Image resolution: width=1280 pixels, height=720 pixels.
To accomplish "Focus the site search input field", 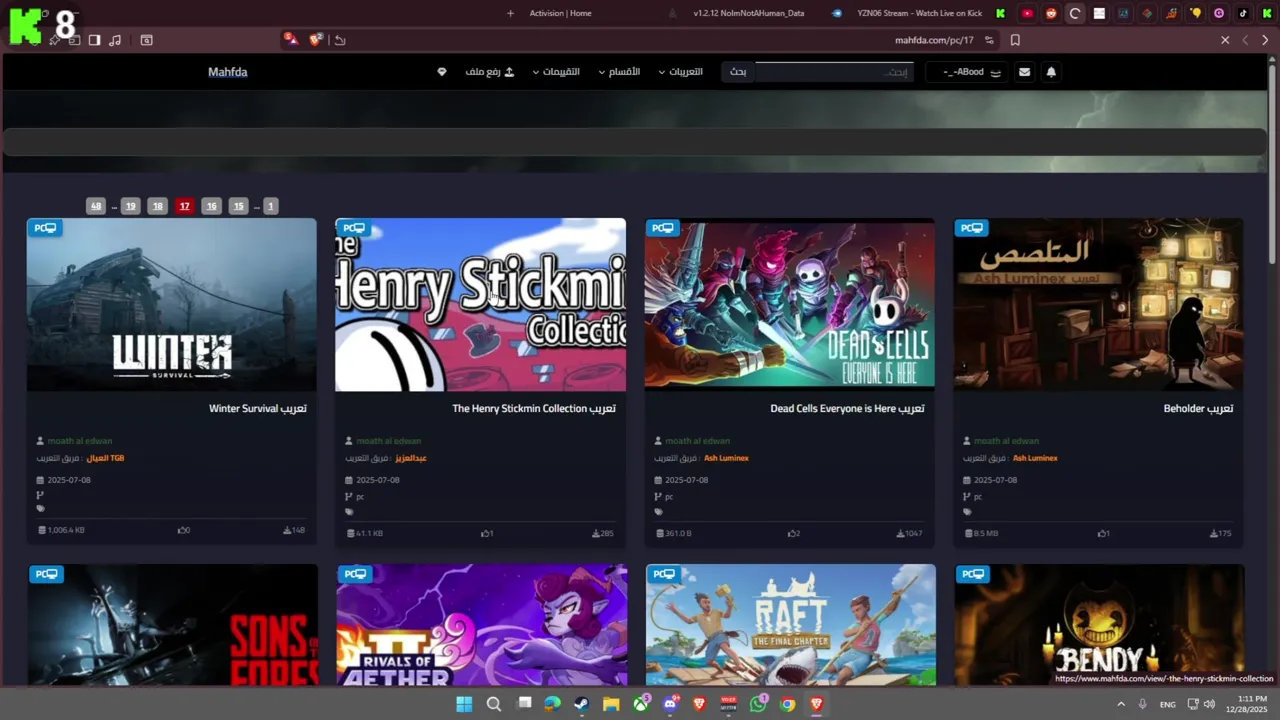I will [834, 72].
